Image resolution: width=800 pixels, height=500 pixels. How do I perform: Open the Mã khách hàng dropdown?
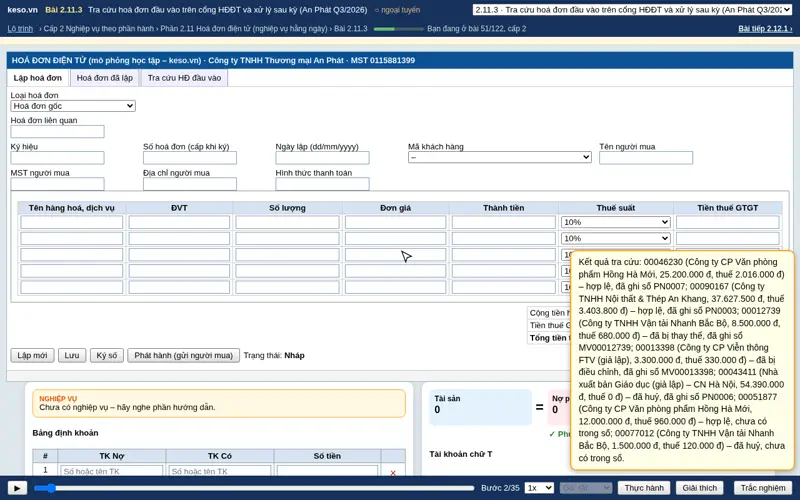[499, 157]
